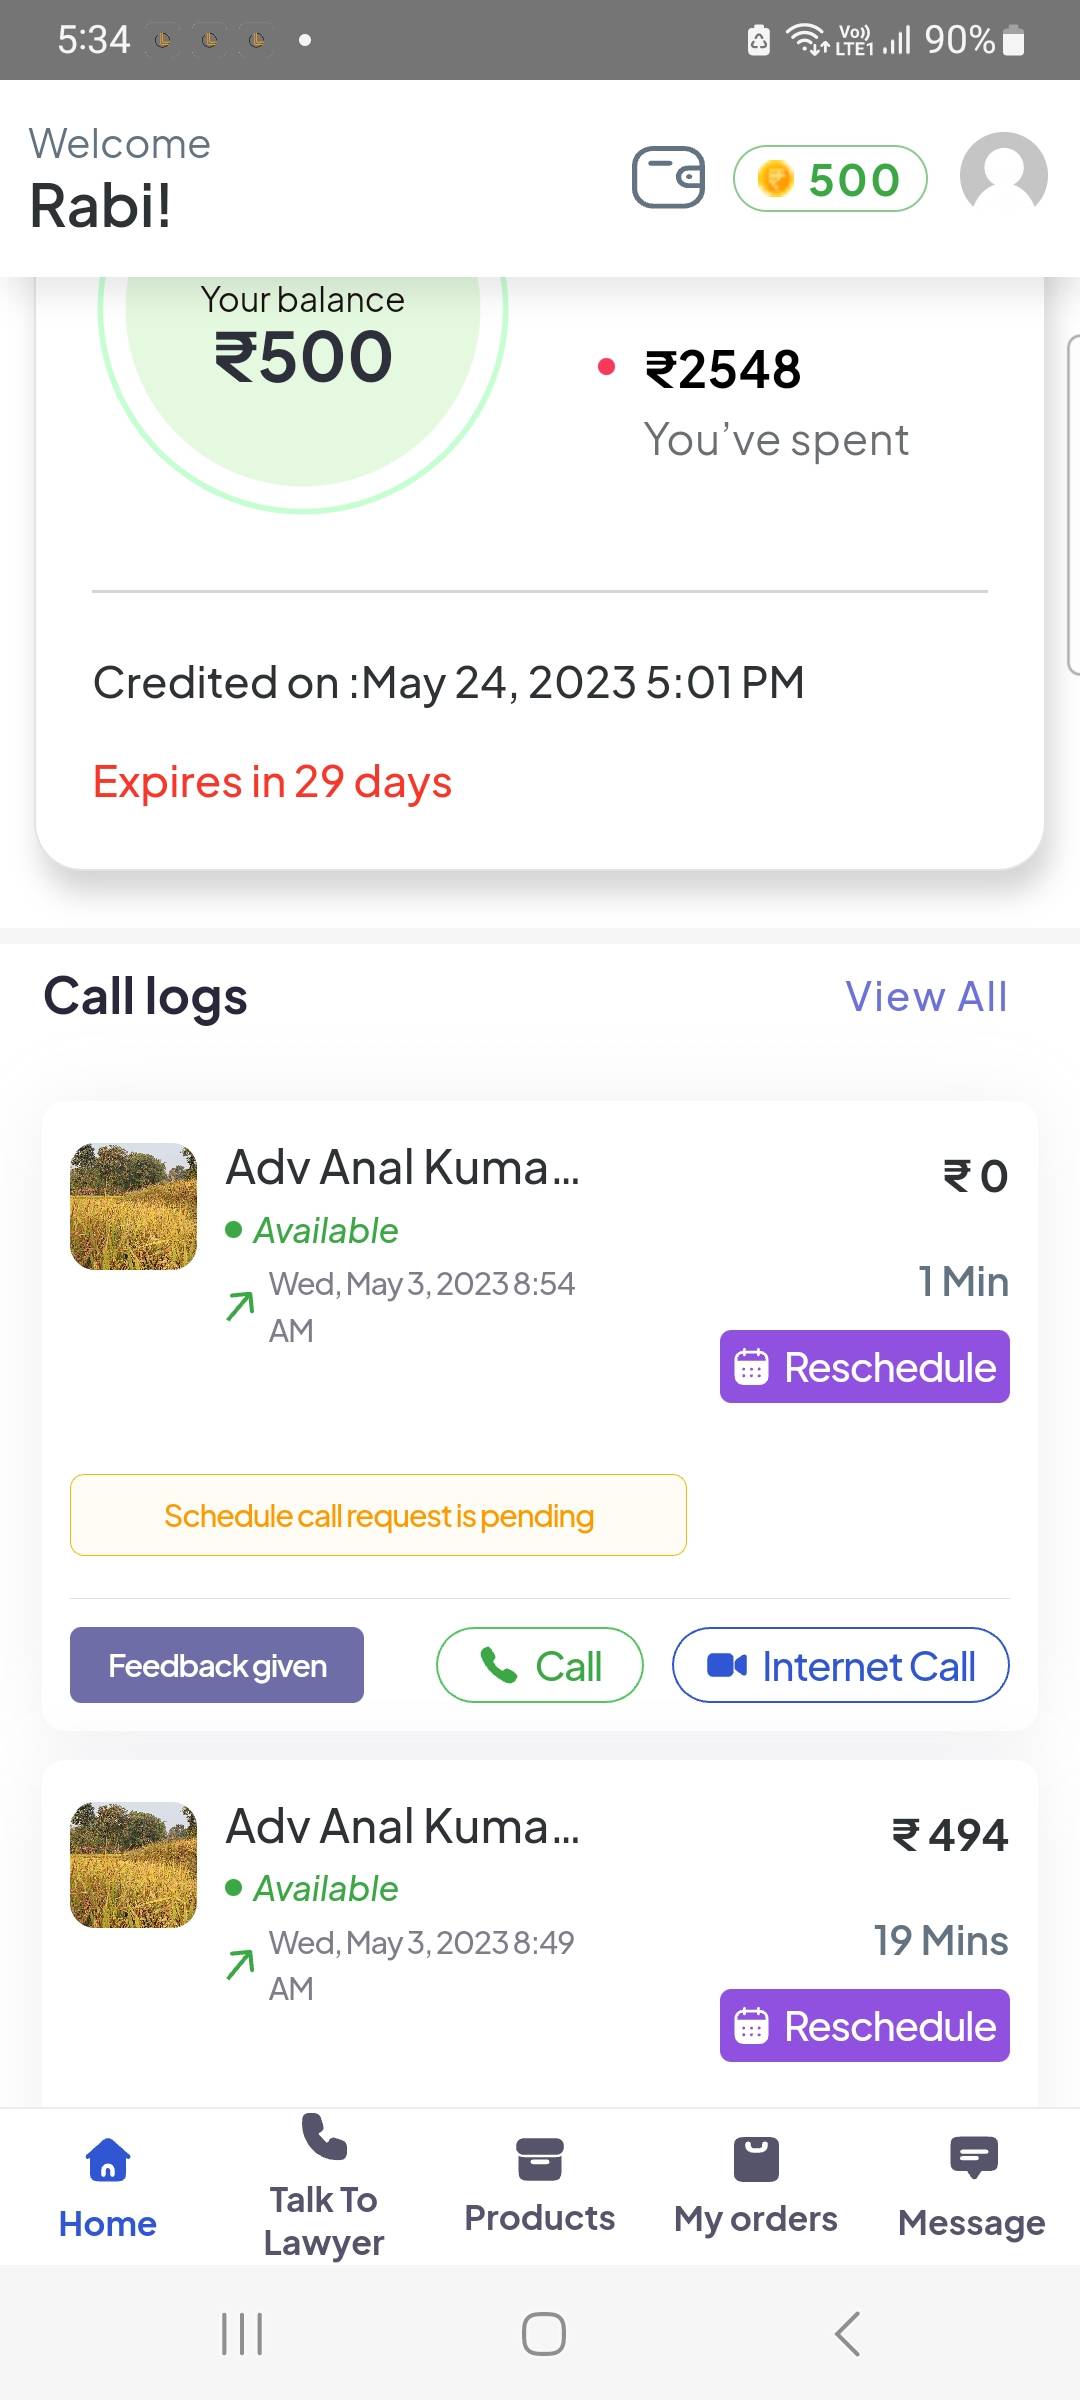Viewport: 1080px width, 2400px height.
Task: Tap the Feedback given button
Action: coord(217,1666)
